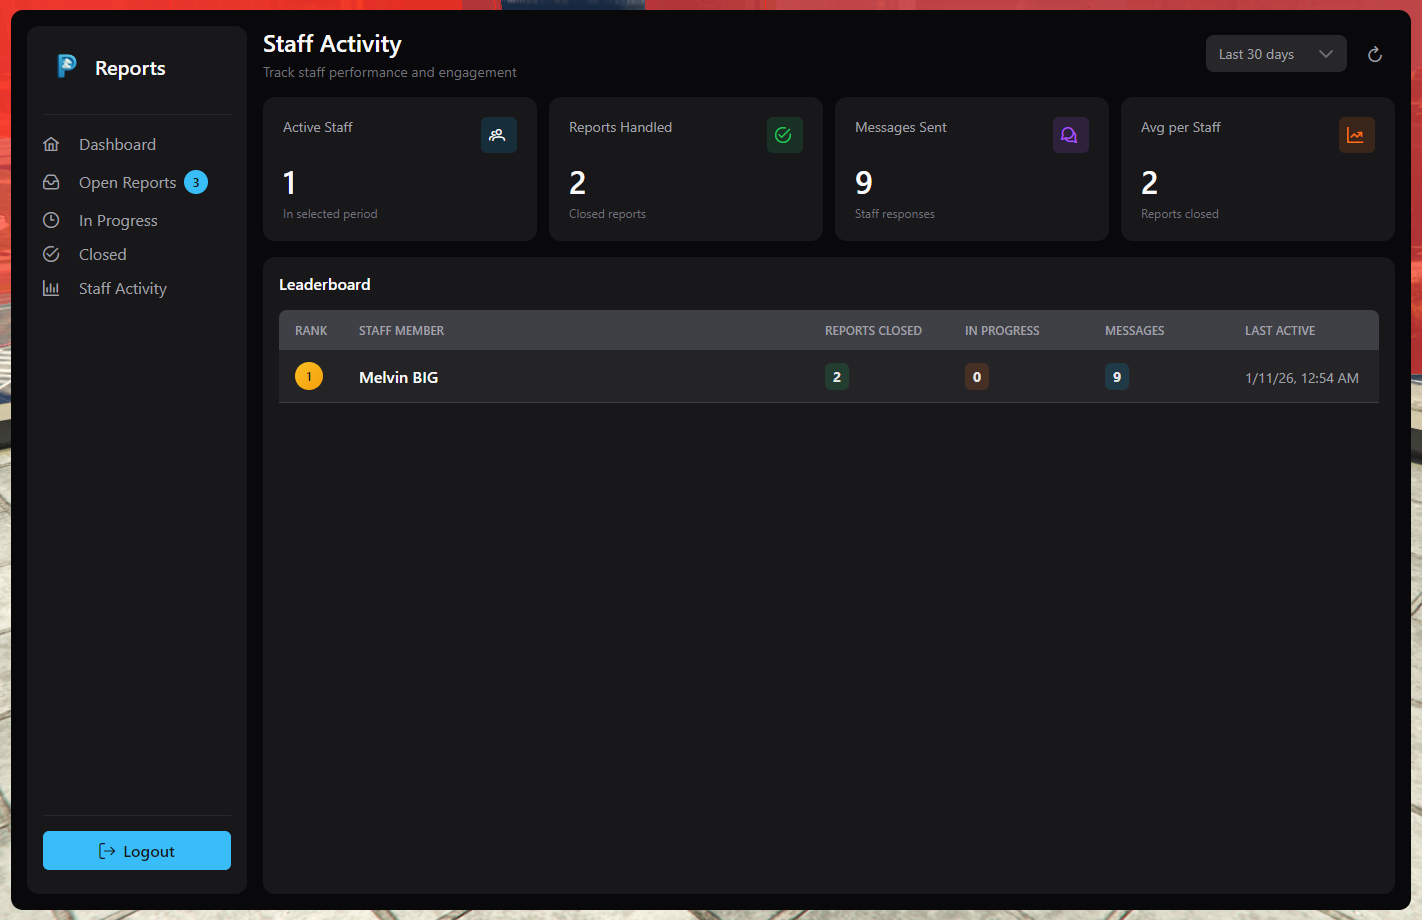Click the Active Staff people icon
This screenshot has width=1422, height=920.
pyautogui.click(x=498, y=135)
